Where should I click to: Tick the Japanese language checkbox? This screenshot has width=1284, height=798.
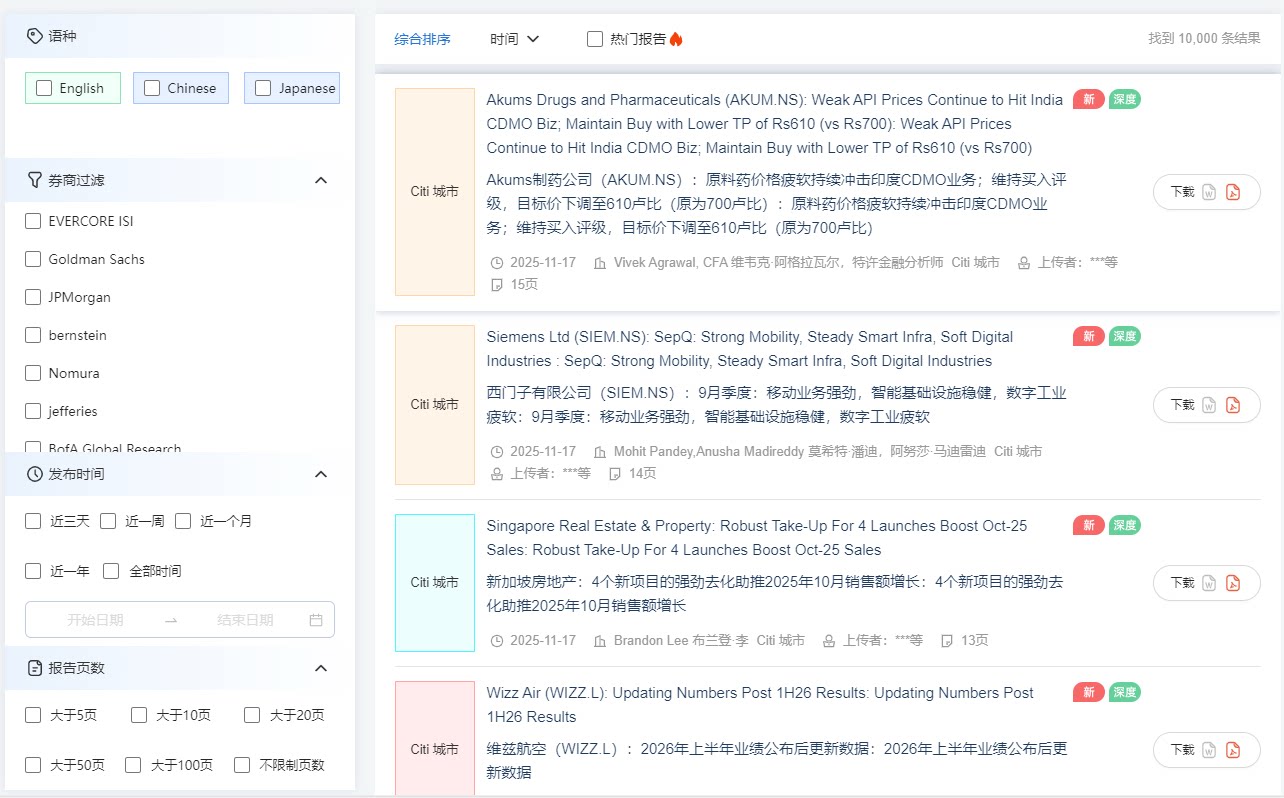coord(263,88)
